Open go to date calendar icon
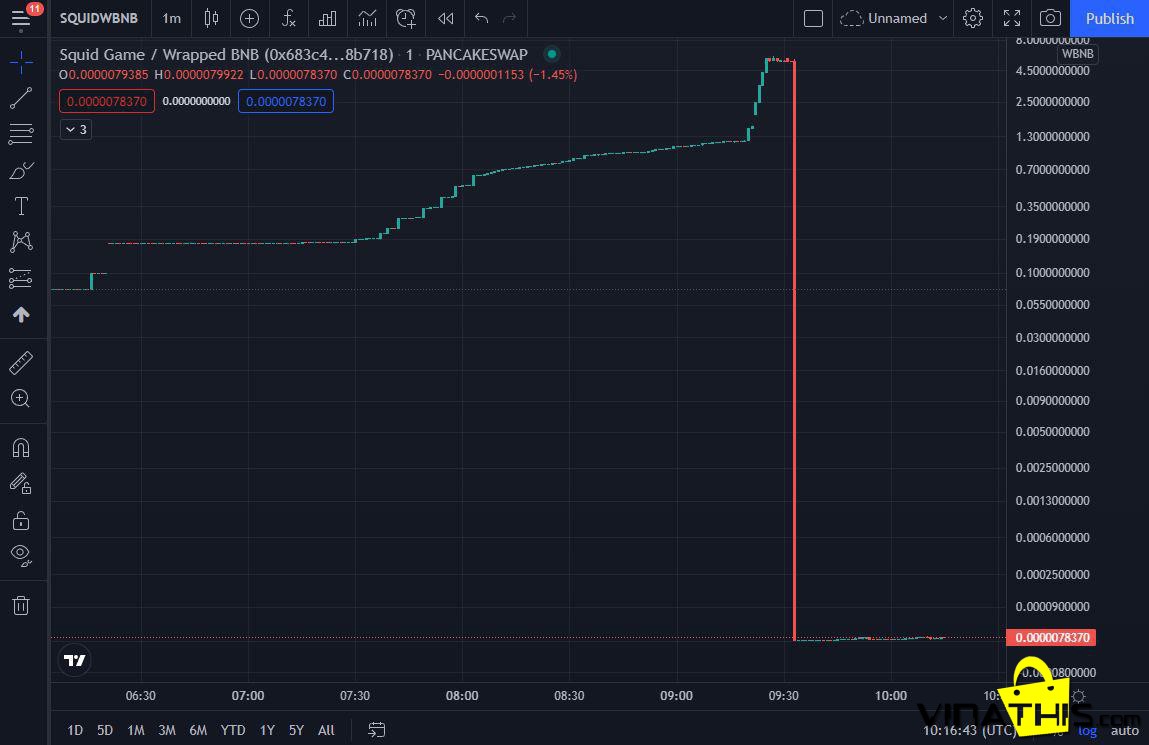 pyautogui.click(x=377, y=730)
